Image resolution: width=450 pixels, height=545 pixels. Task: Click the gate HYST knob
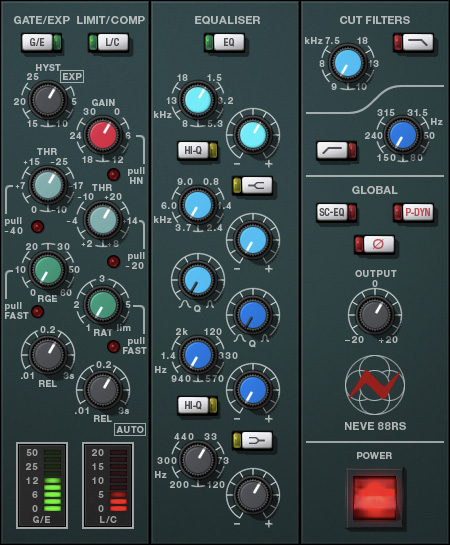click(47, 100)
